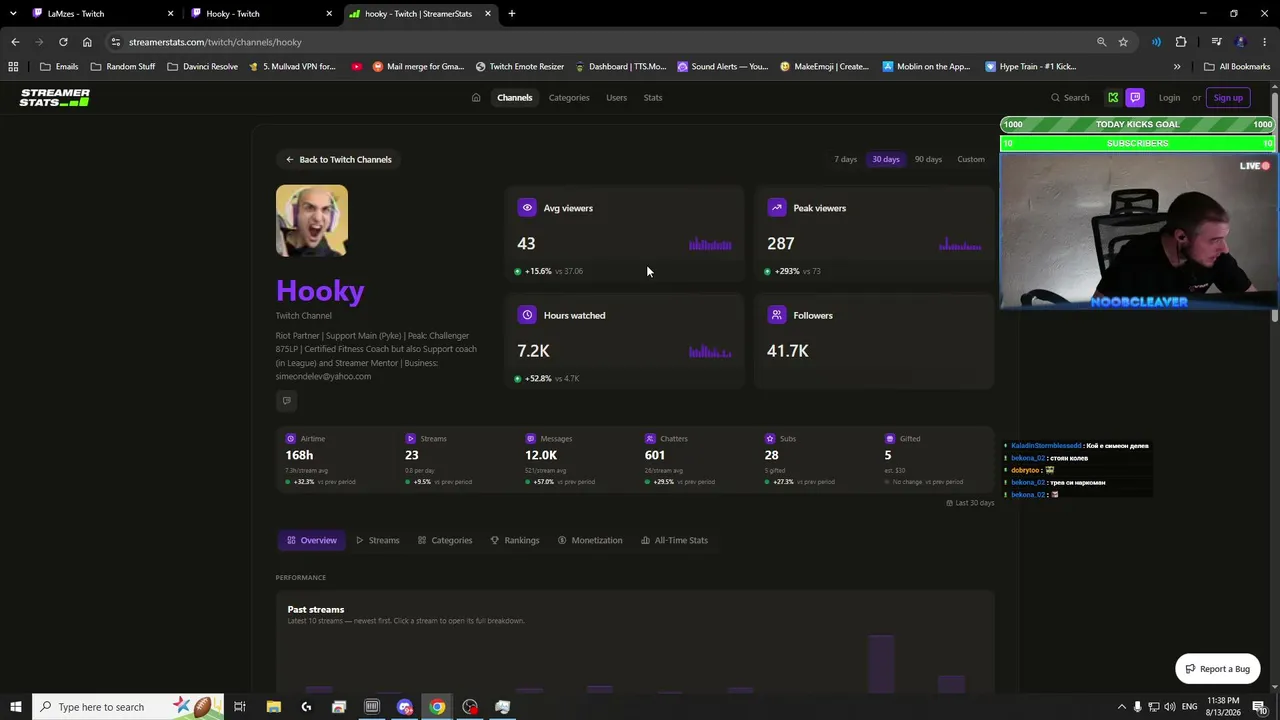1280x720 pixels.
Task: Open the YouTube bookmark icon
Action: [x=357, y=67]
